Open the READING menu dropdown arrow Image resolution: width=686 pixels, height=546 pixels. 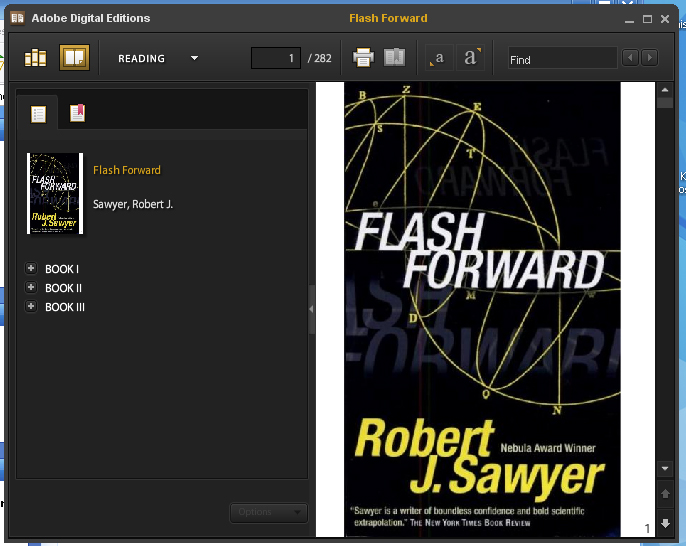pos(195,58)
